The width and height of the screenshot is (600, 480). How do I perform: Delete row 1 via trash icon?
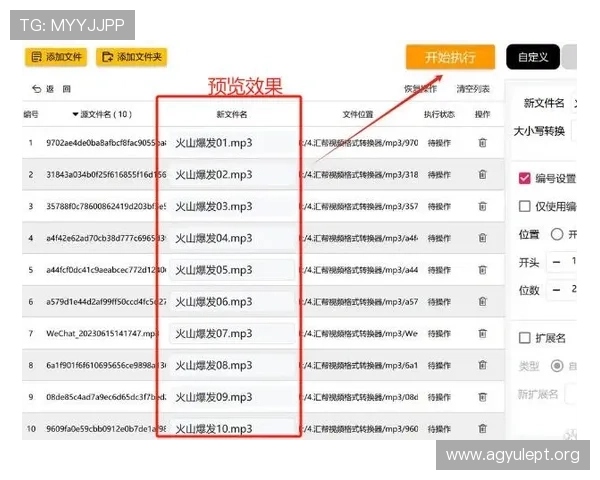[483, 143]
